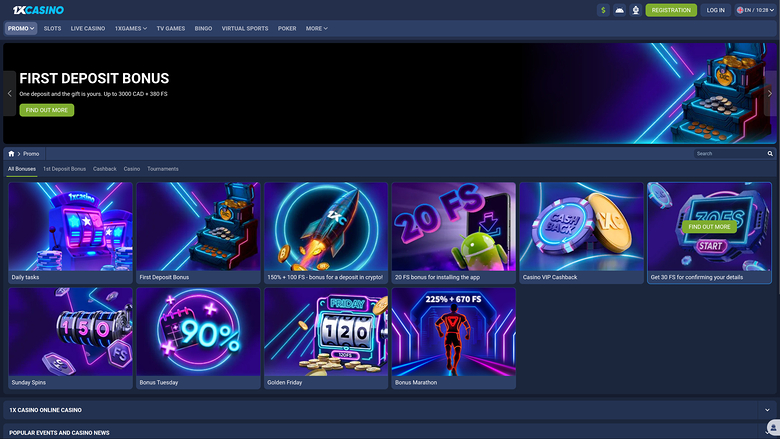Open the EN language and time dropdown
The width and height of the screenshot is (780, 439).
point(755,10)
